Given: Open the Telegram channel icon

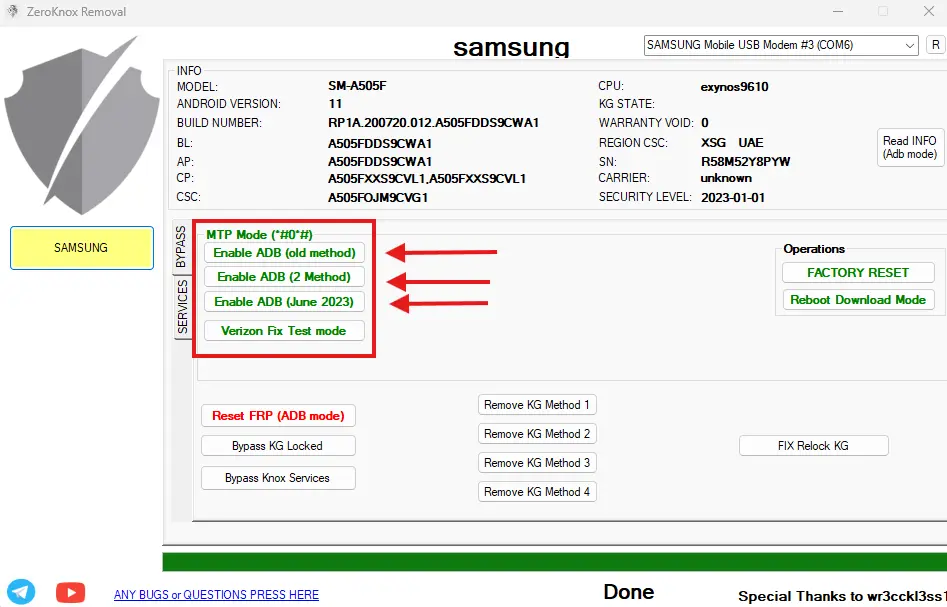Looking at the screenshot, I should pyautogui.click(x=21, y=592).
